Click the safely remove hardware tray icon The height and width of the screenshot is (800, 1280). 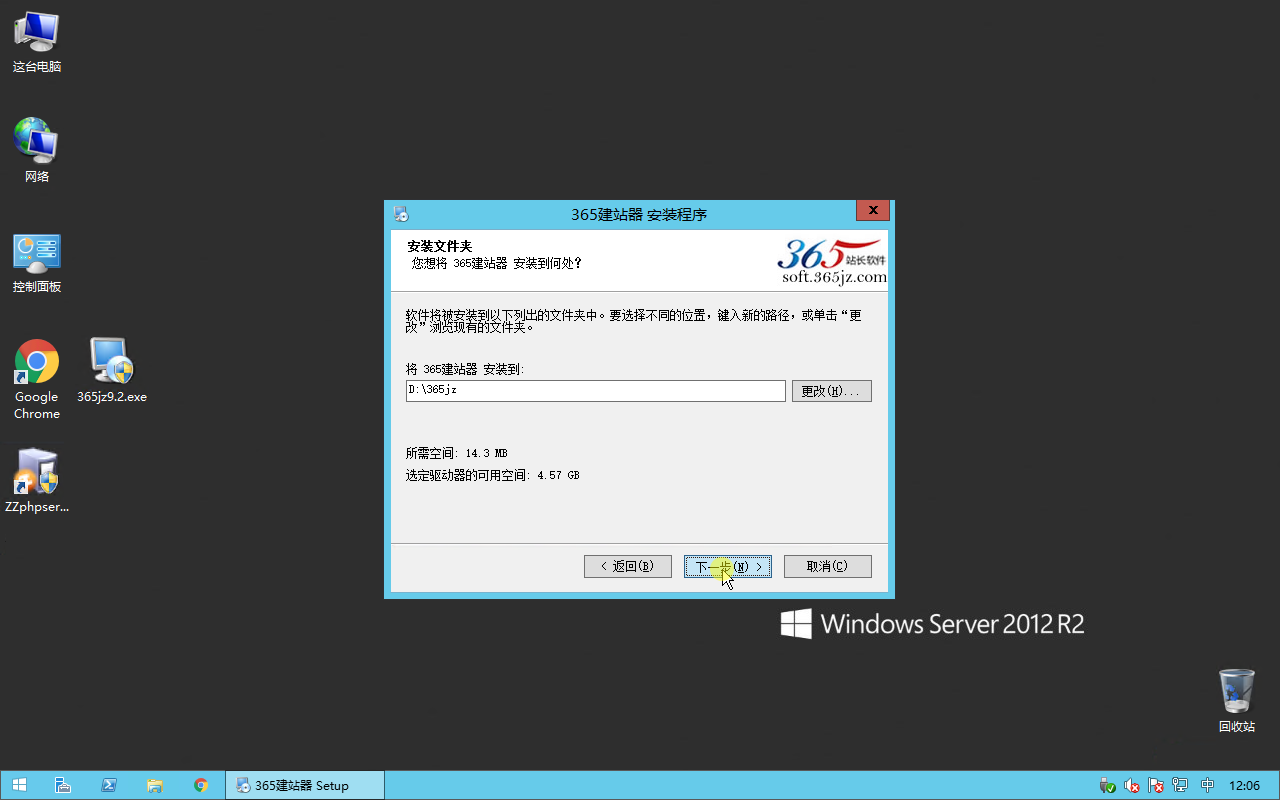click(x=1107, y=785)
